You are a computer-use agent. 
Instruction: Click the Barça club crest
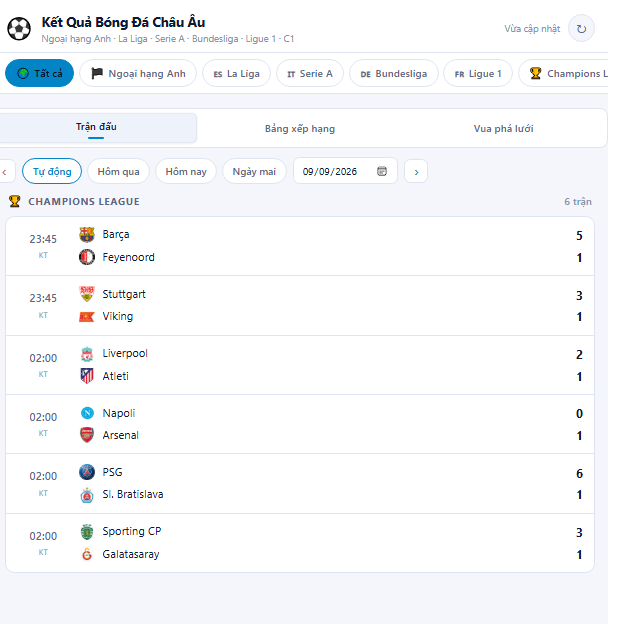pos(87,235)
